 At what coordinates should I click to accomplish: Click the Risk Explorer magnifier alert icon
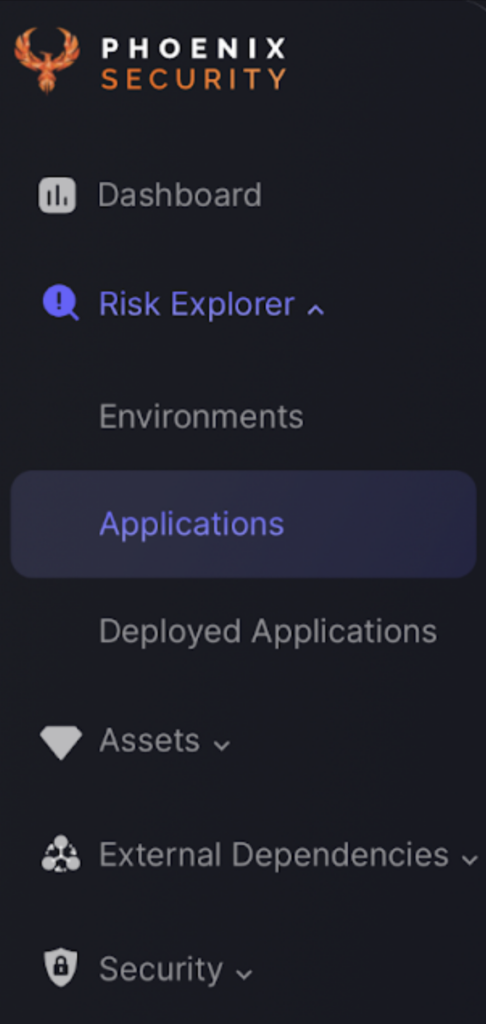(60, 304)
